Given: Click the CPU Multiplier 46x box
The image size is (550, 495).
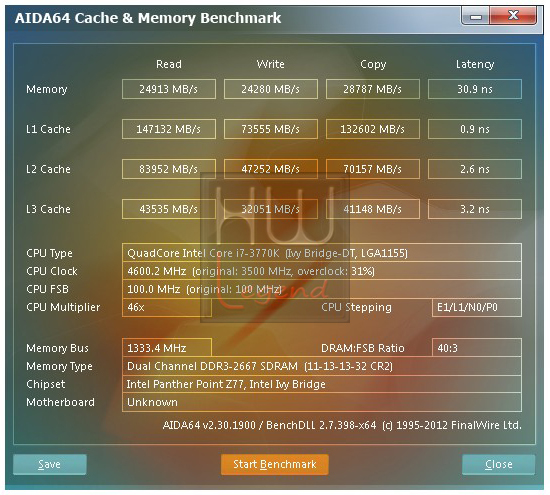Looking at the screenshot, I should [167, 307].
